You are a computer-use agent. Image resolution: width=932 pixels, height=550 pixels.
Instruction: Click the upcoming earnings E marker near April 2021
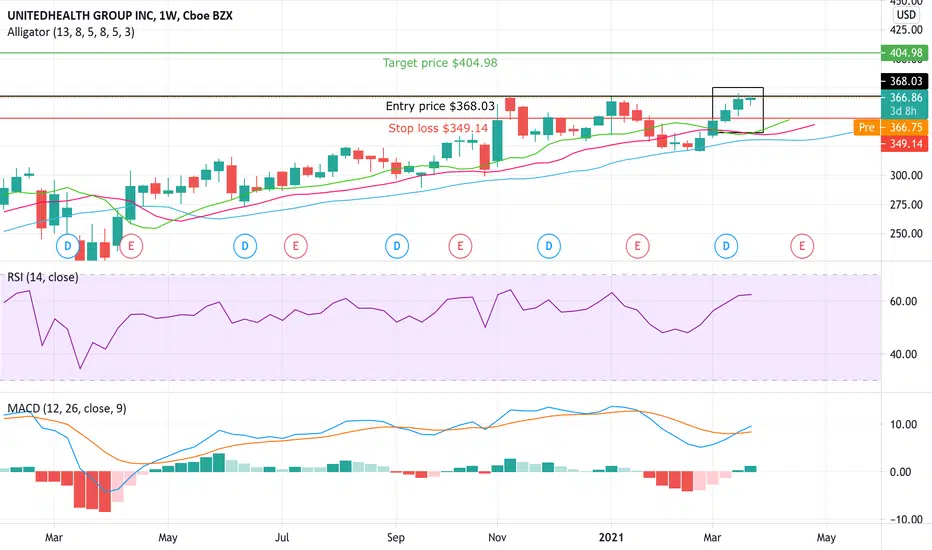pyautogui.click(x=802, y=246)
